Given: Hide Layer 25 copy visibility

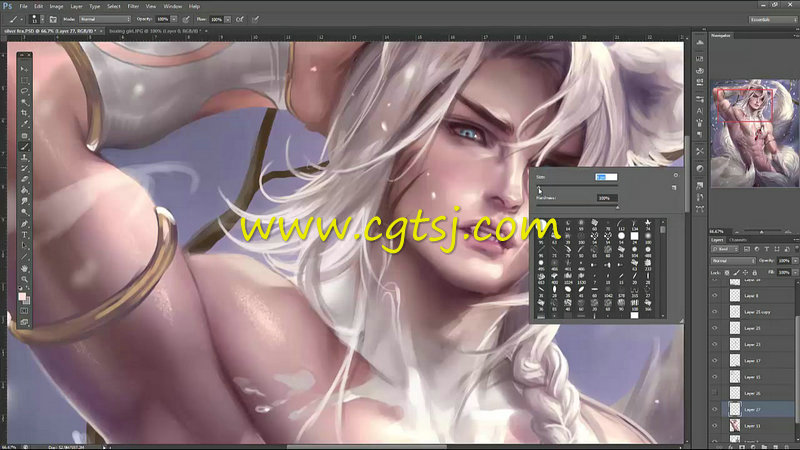Looking at the screenshot, I should click(715, 312).
